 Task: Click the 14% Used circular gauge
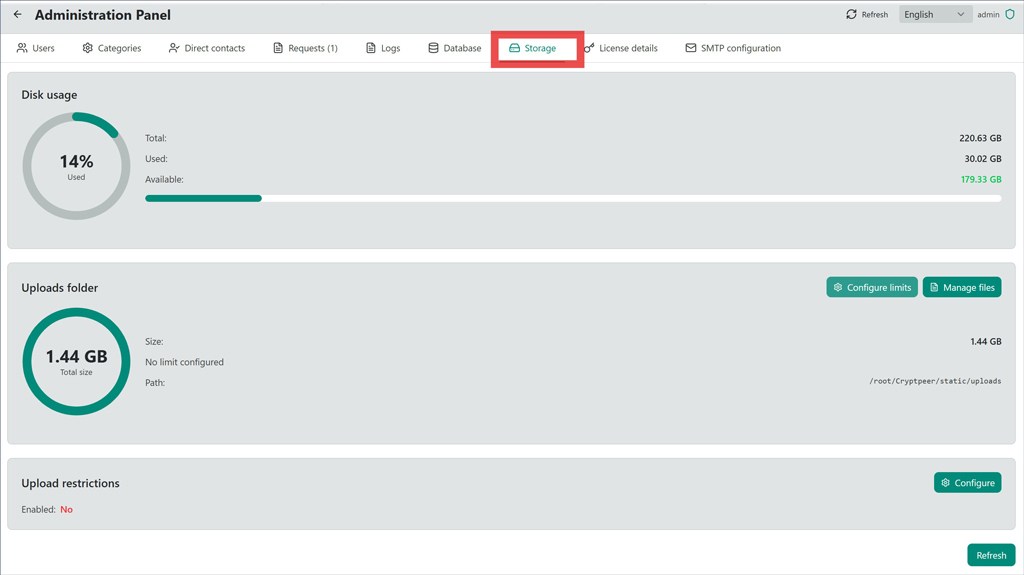(76, 166)
